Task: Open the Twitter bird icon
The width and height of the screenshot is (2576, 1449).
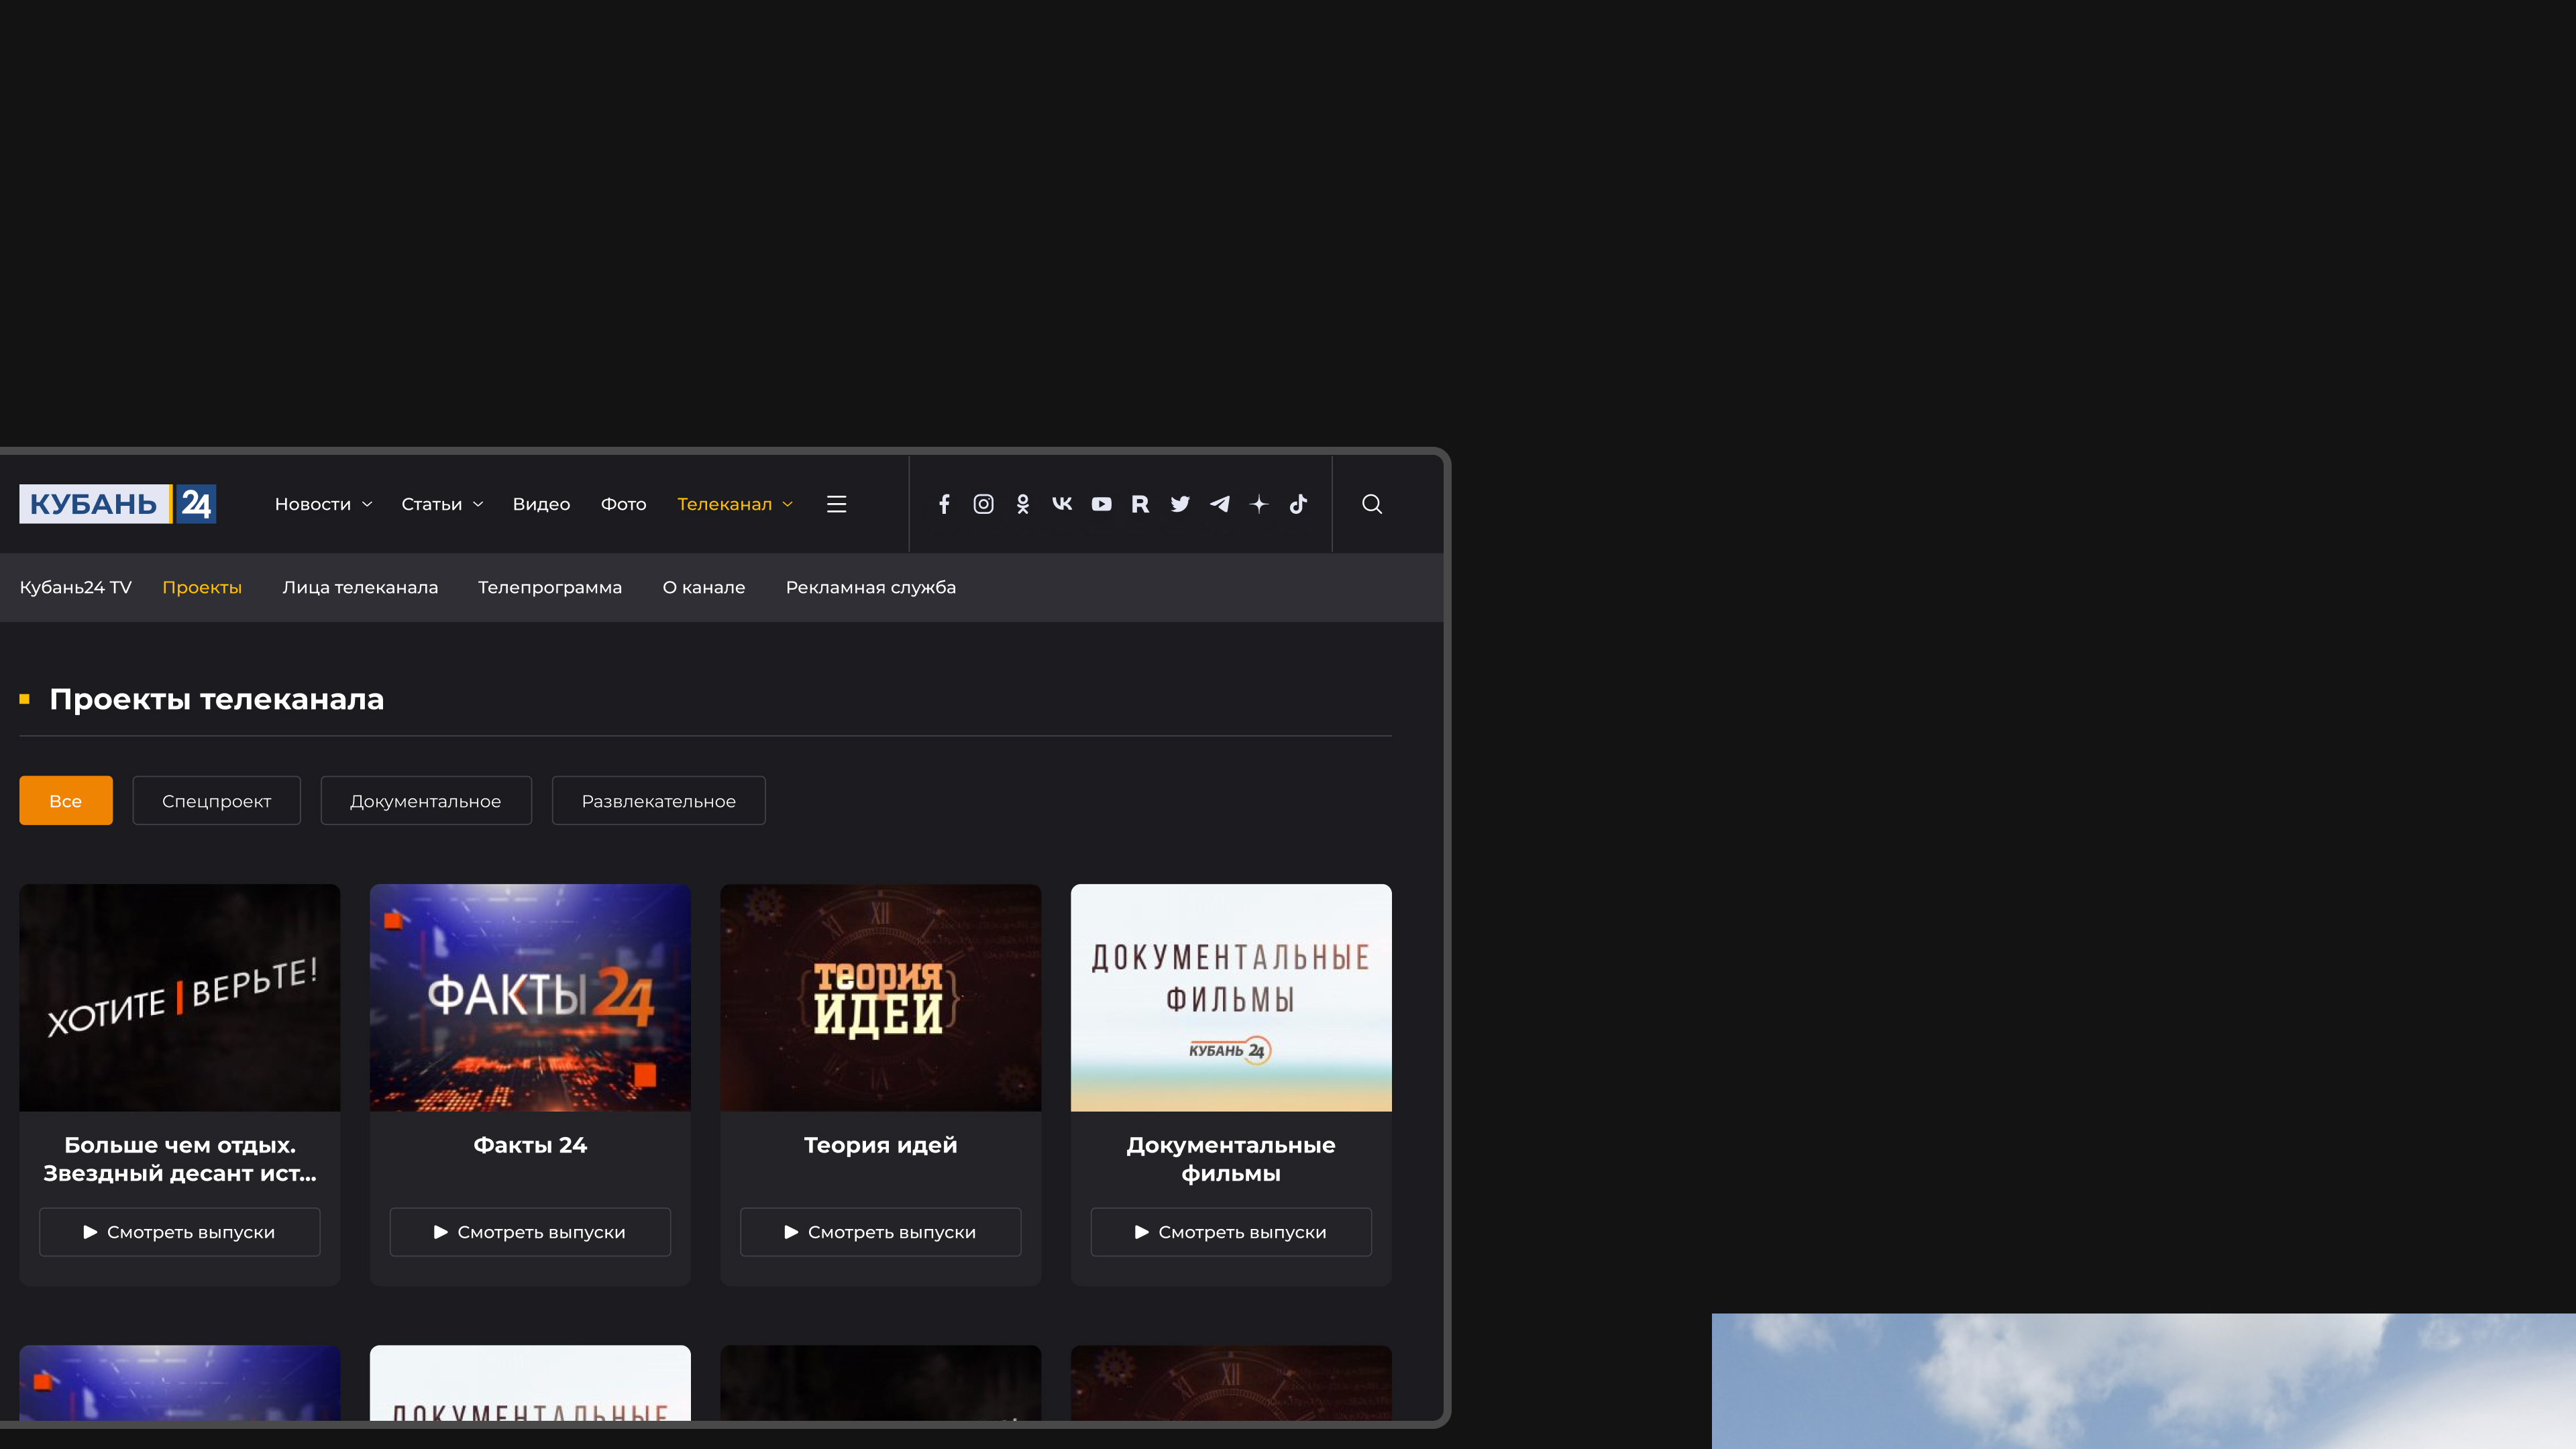Action: 1180,504
